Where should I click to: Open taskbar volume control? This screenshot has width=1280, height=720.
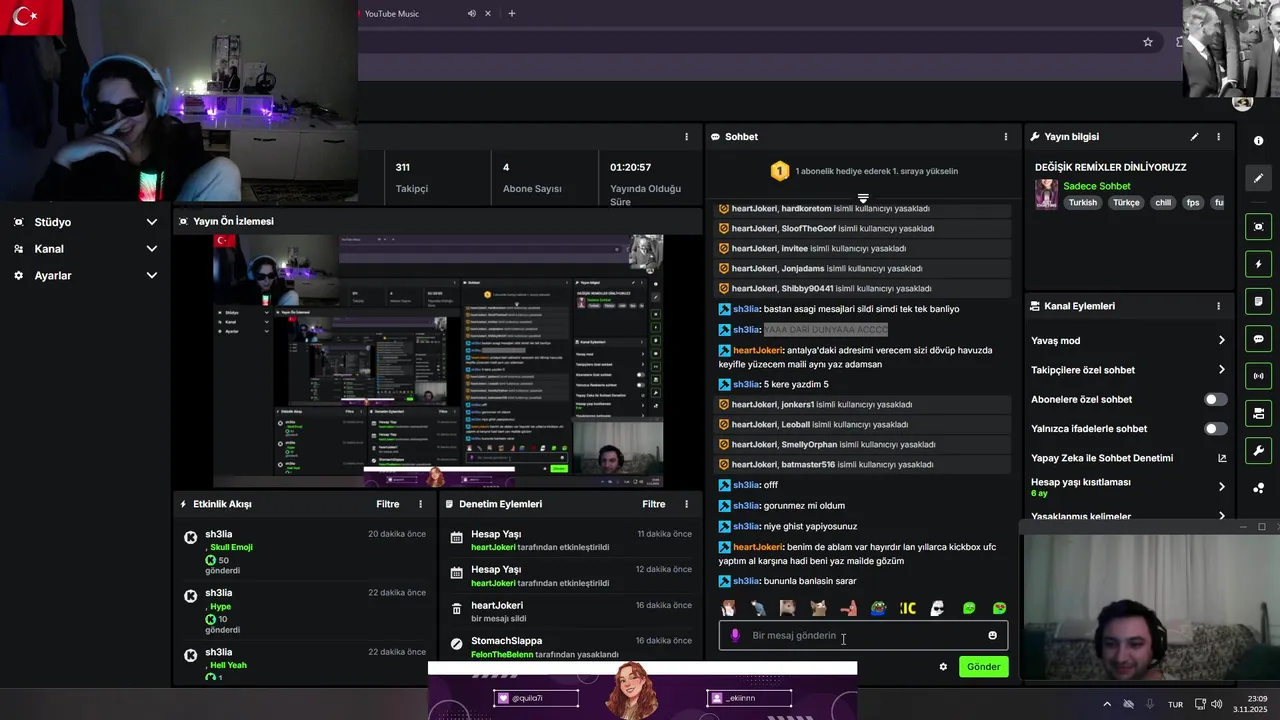(1217, 704)
